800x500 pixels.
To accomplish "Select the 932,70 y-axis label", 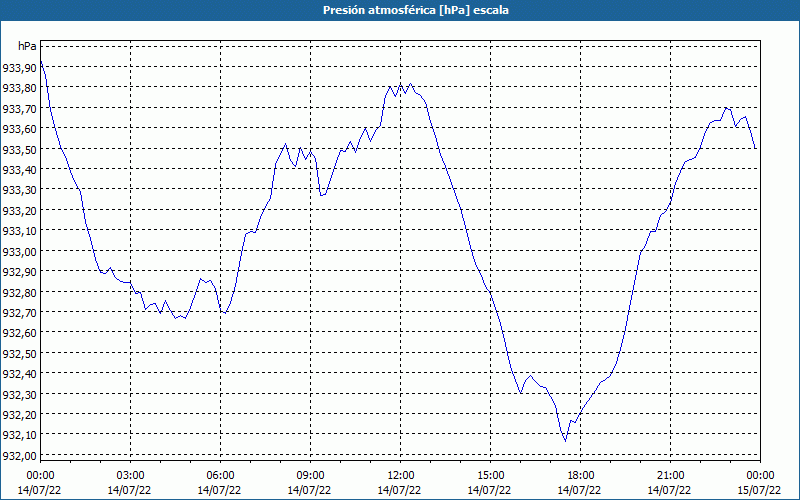I will point(19,312).
